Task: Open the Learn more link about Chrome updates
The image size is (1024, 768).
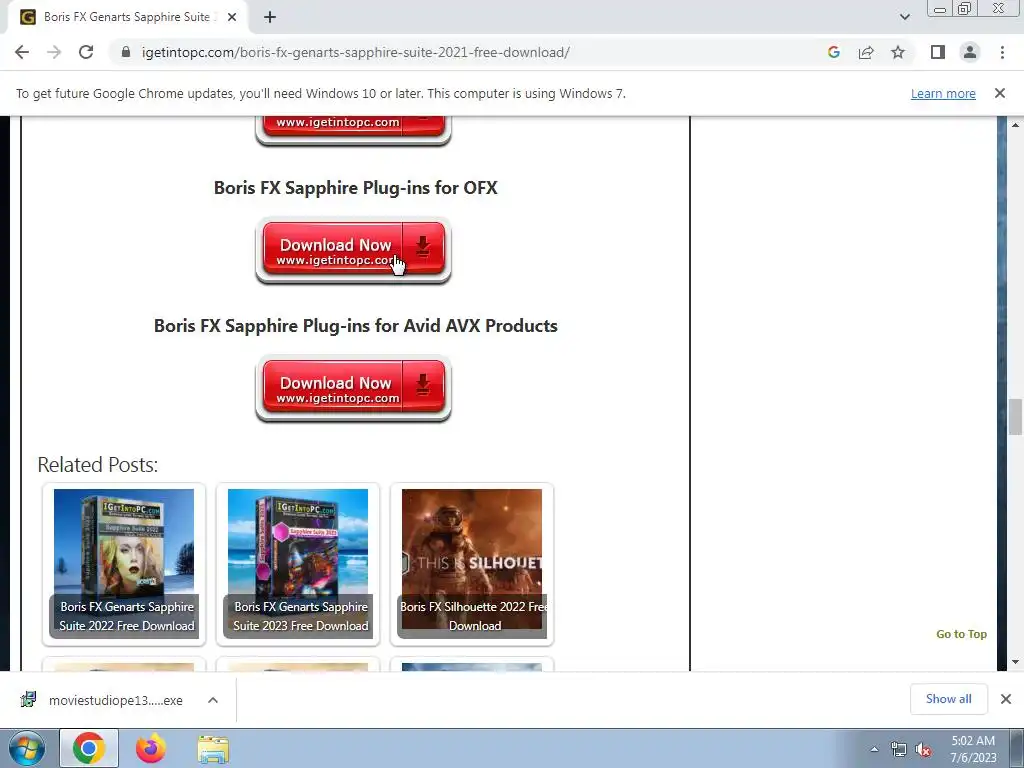Action: 943,93
